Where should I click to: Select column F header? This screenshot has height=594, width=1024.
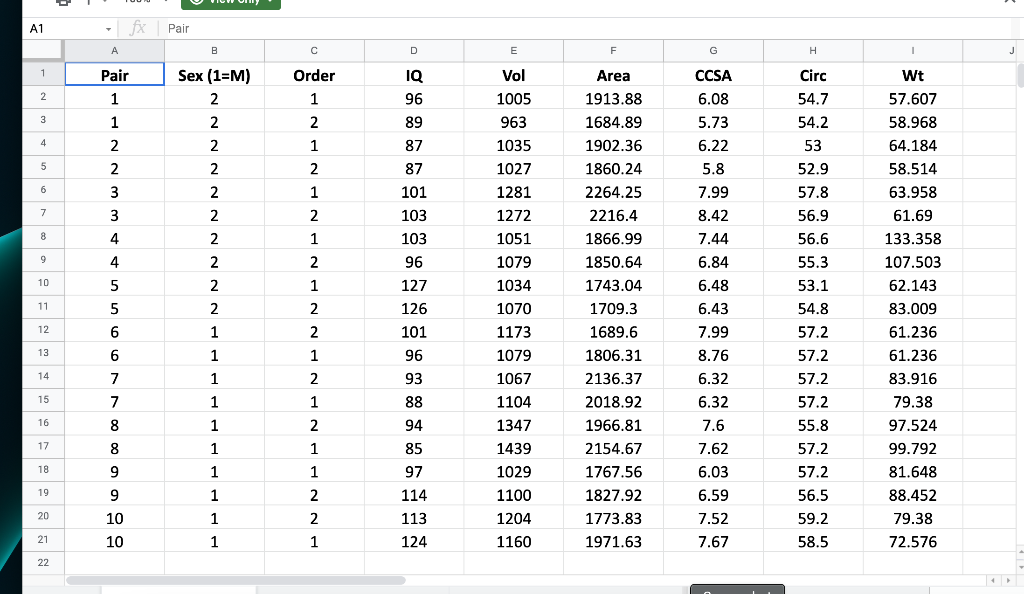pos(613,50)
